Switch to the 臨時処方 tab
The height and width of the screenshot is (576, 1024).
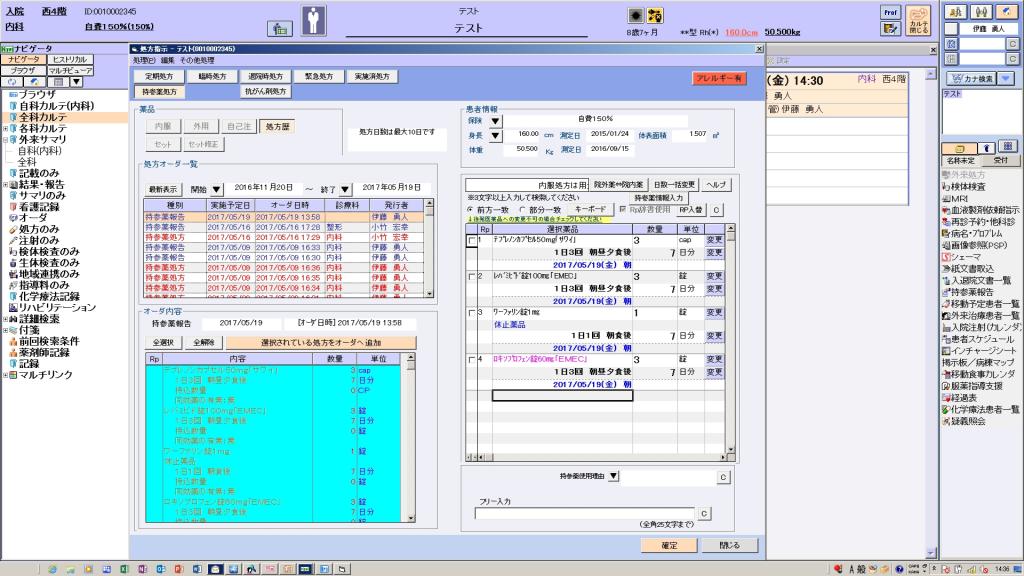point(212,76)
